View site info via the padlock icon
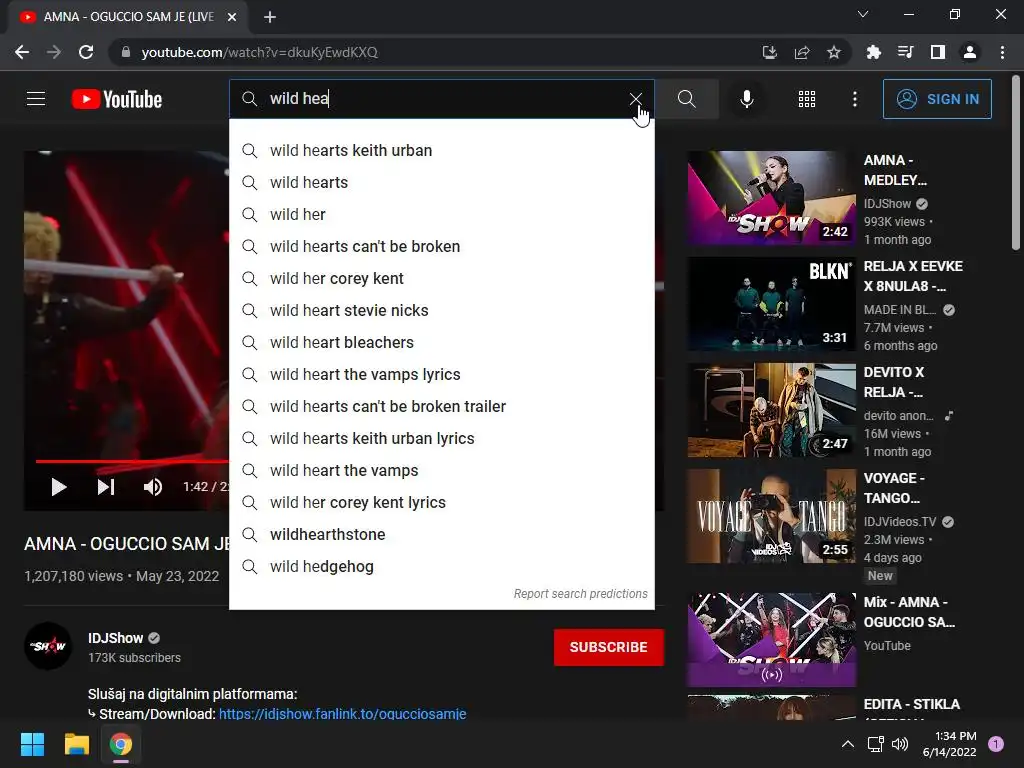The height and width of the screenshot is (768, 1024). pos(125,52)
